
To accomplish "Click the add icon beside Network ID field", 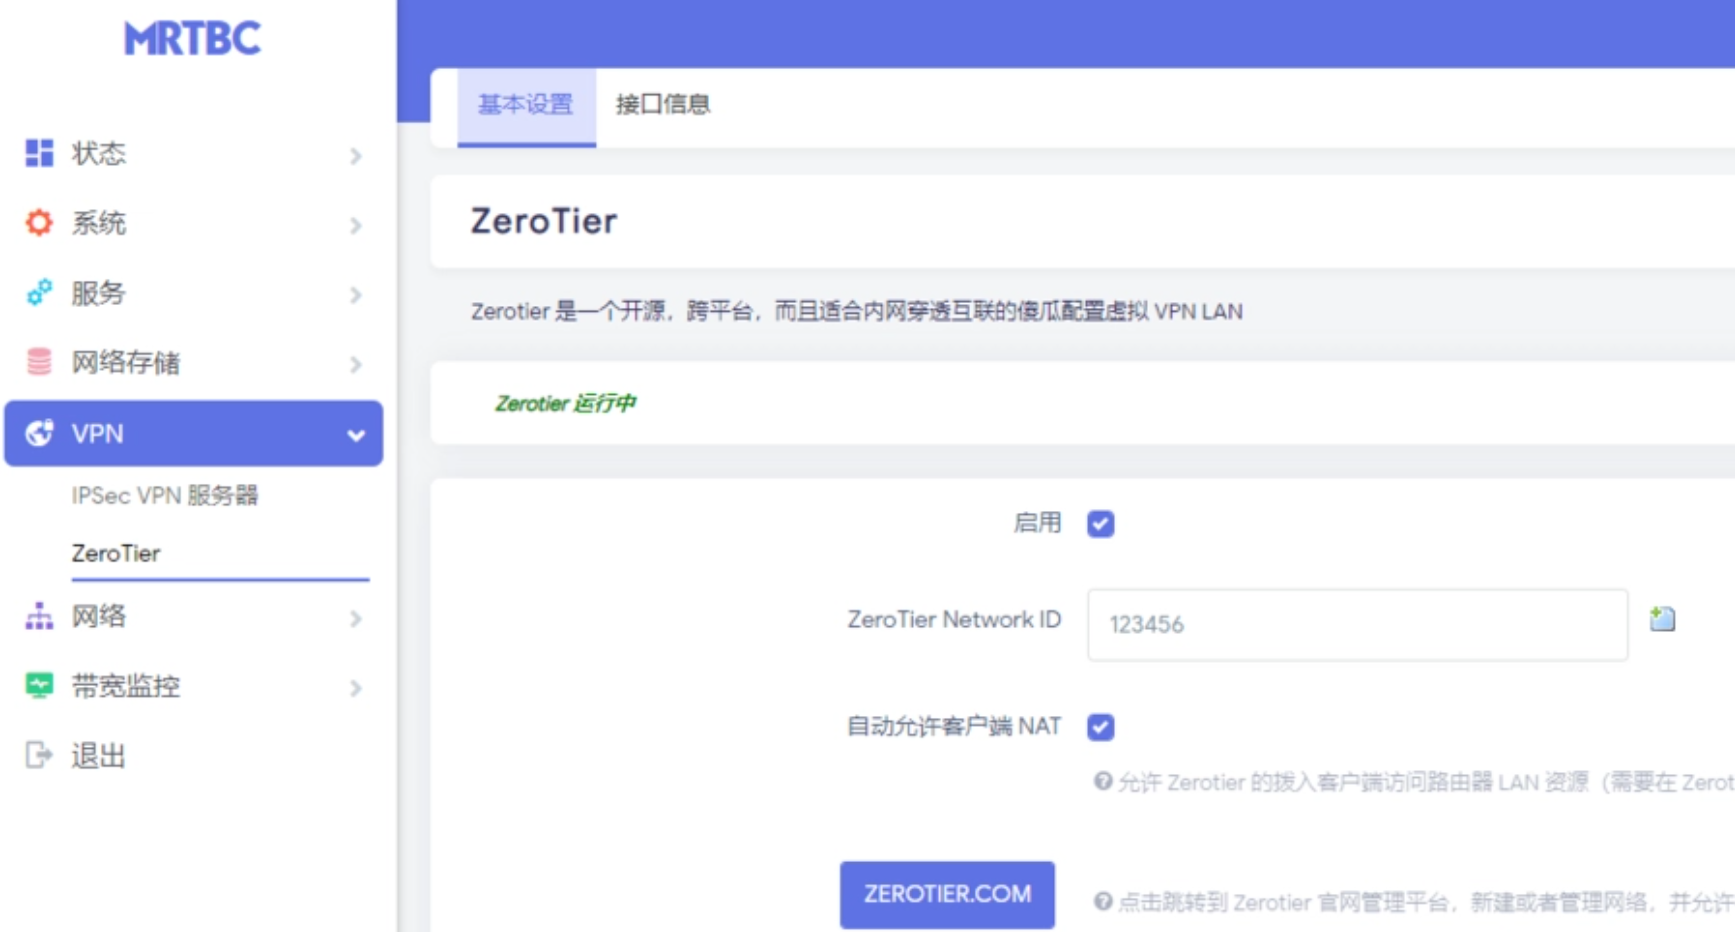I will point(1662,619).
